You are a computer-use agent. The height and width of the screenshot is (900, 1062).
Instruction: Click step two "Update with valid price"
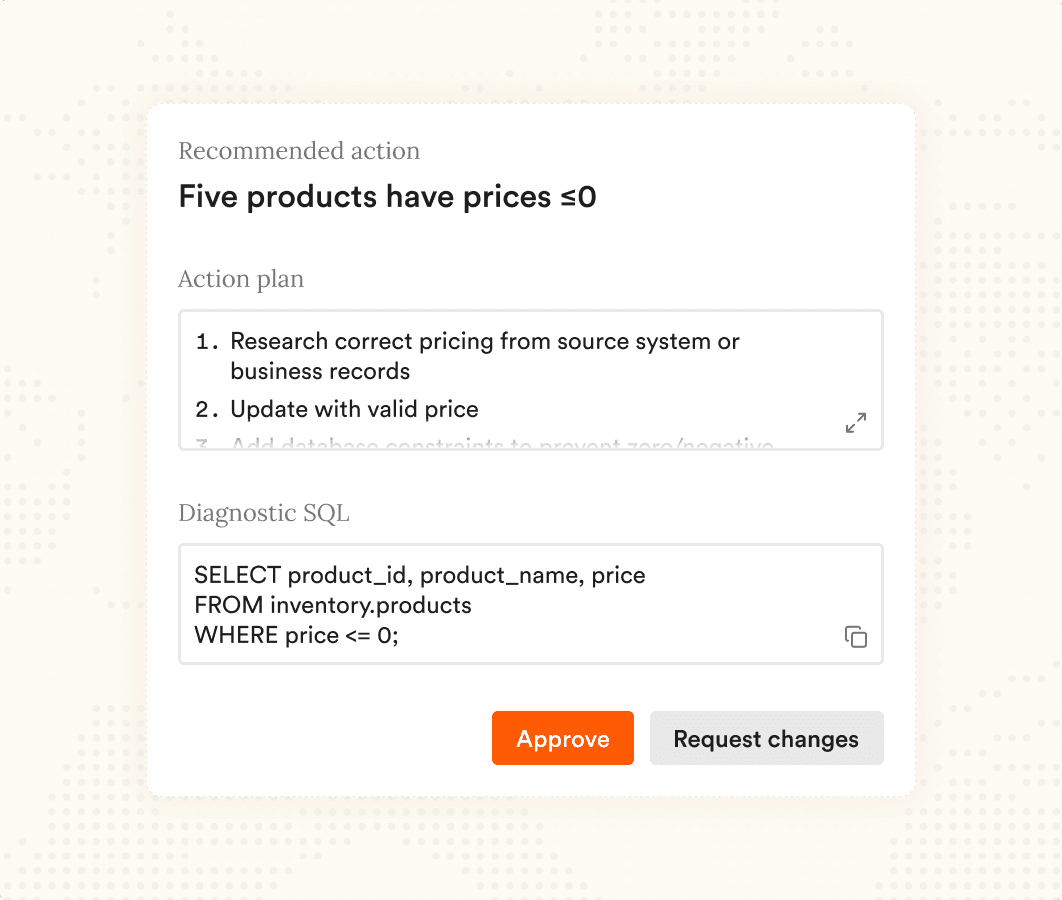pyautogui.click(x=354, y=409)
